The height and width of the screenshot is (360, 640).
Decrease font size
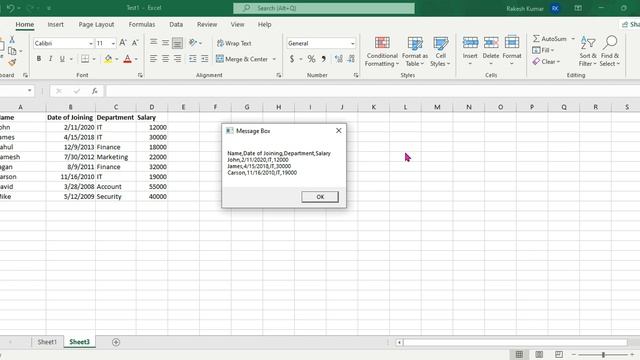coord(135,43)
